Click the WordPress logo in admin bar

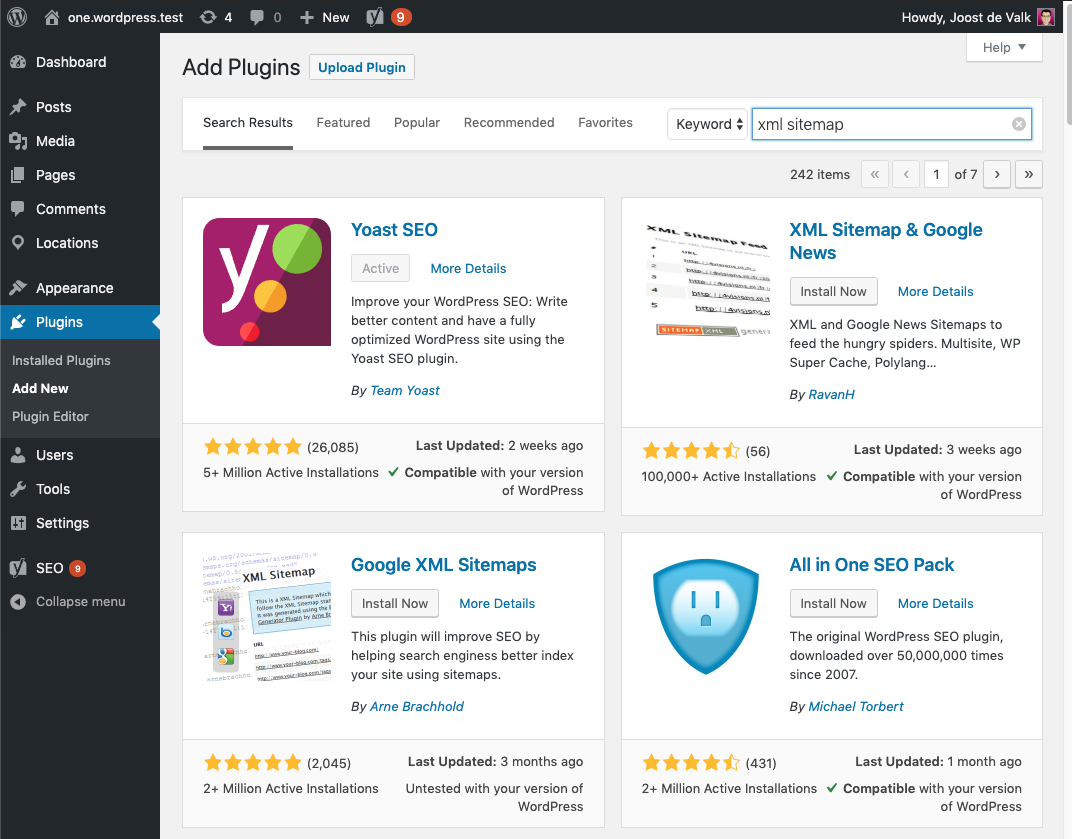(x=16, y=17)
